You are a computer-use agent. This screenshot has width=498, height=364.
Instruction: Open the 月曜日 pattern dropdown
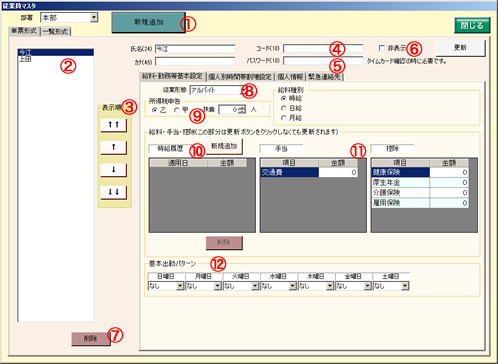[203, 286]
